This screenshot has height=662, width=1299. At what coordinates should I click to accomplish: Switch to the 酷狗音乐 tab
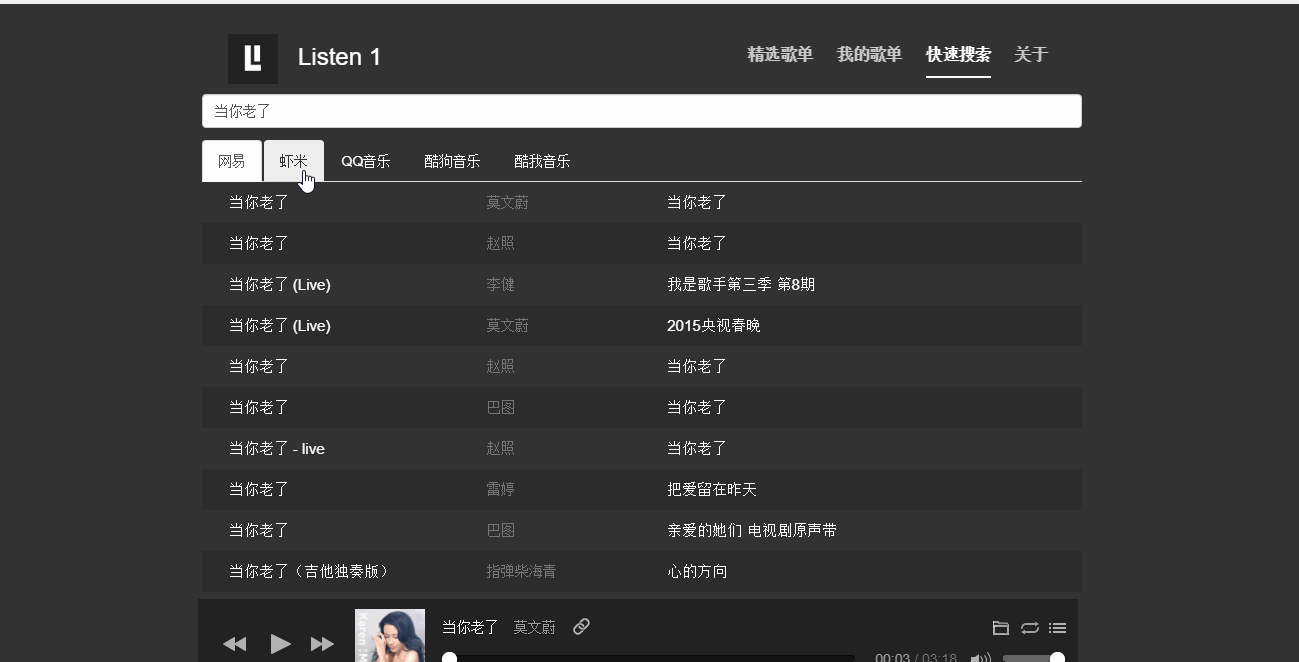[x=452, y=161]
